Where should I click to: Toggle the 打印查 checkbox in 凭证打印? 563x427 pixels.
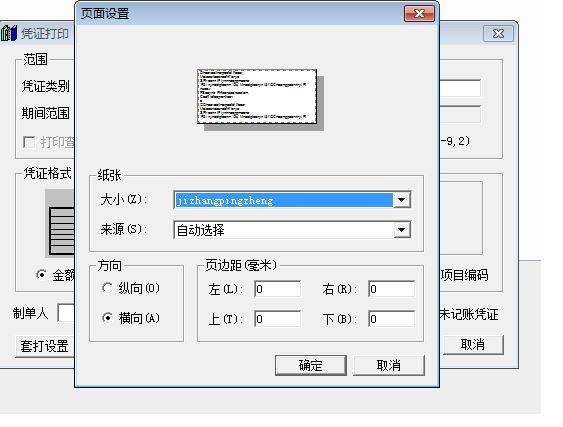[x=29, y=142]
